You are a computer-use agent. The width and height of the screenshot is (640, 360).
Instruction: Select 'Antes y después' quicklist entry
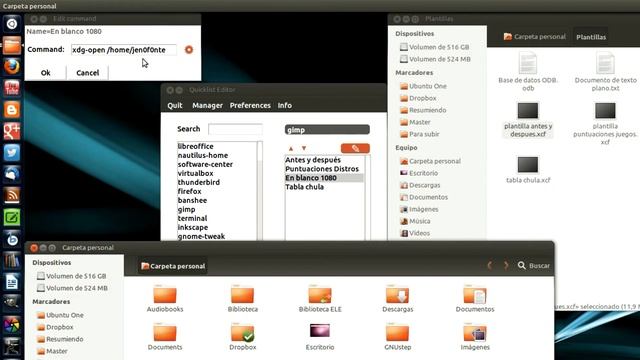(x=313, y=160)
